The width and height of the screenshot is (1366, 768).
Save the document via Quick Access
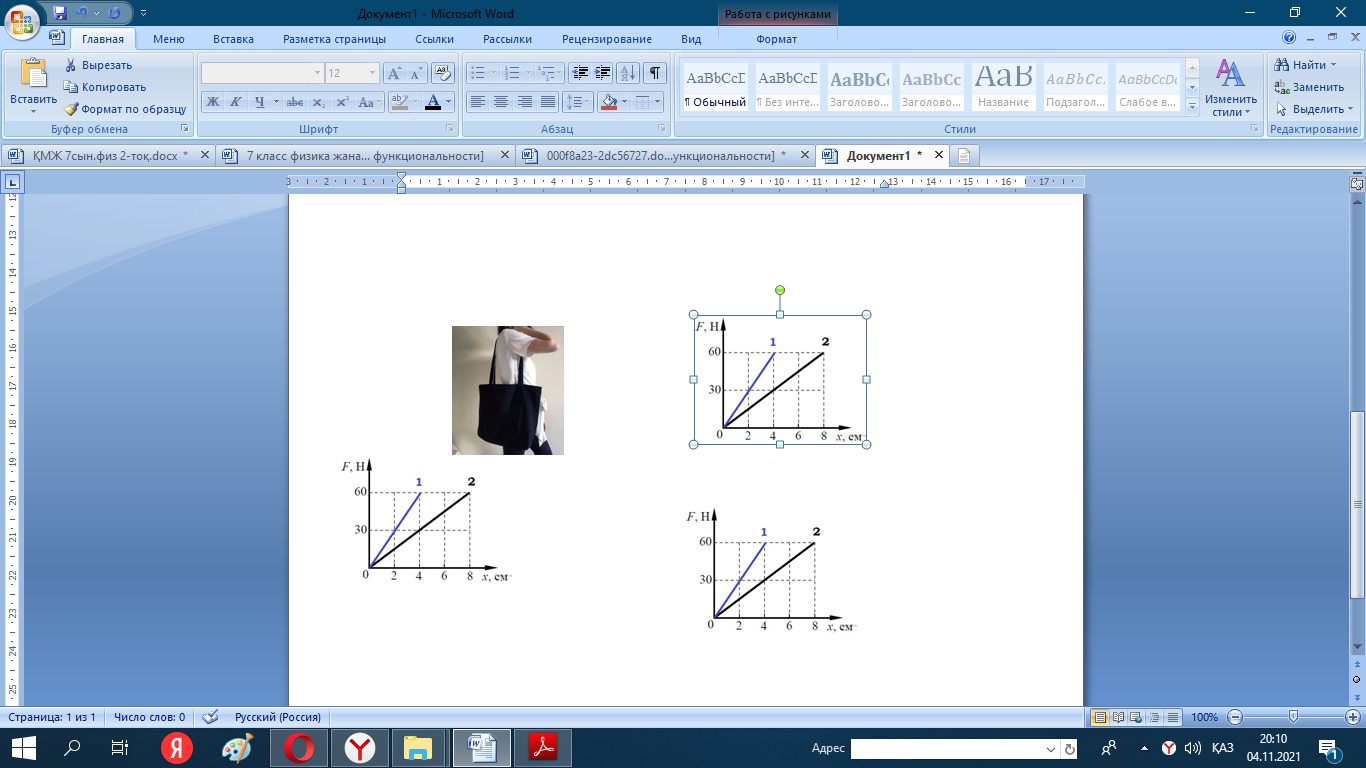pyautogui.click(x=60, y=13)
